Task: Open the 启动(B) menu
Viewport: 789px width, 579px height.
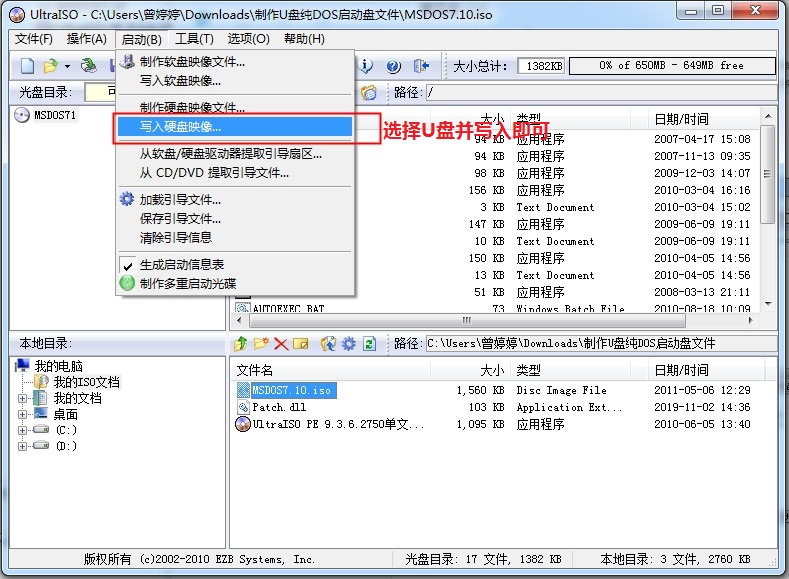Action: pos(141,39)
